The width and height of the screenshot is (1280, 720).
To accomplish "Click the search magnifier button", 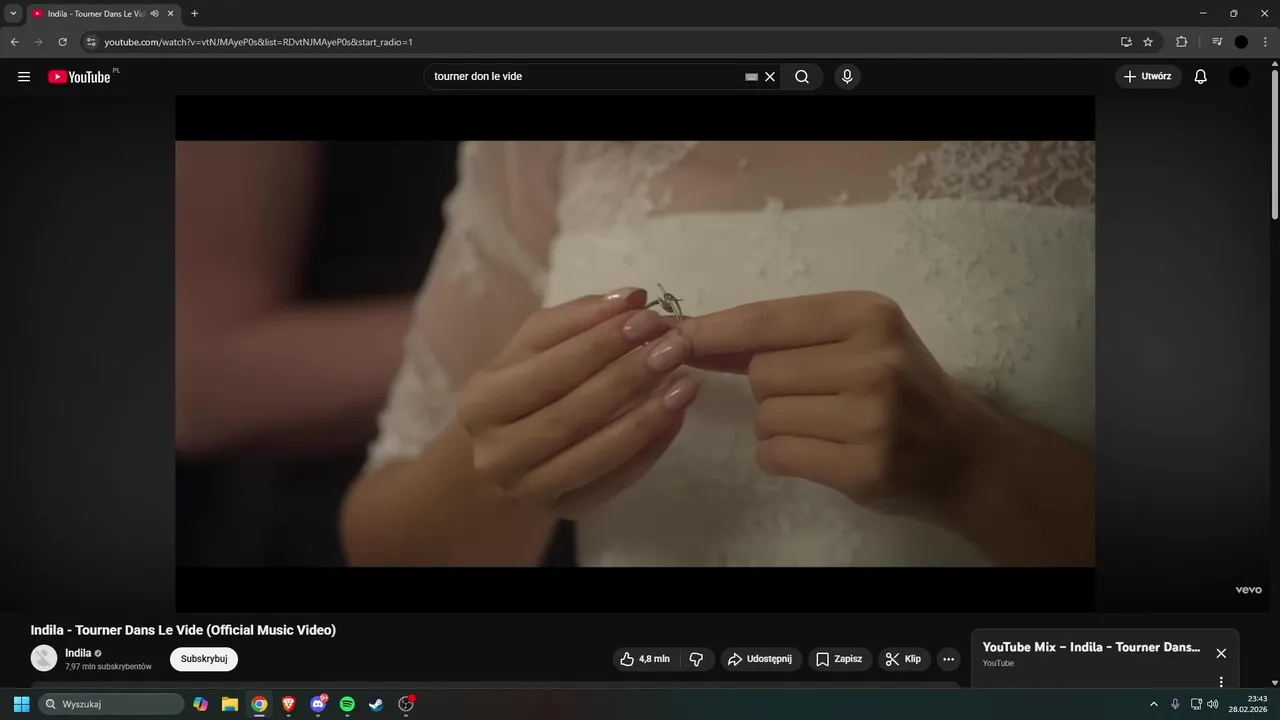I will coord(802,77).
